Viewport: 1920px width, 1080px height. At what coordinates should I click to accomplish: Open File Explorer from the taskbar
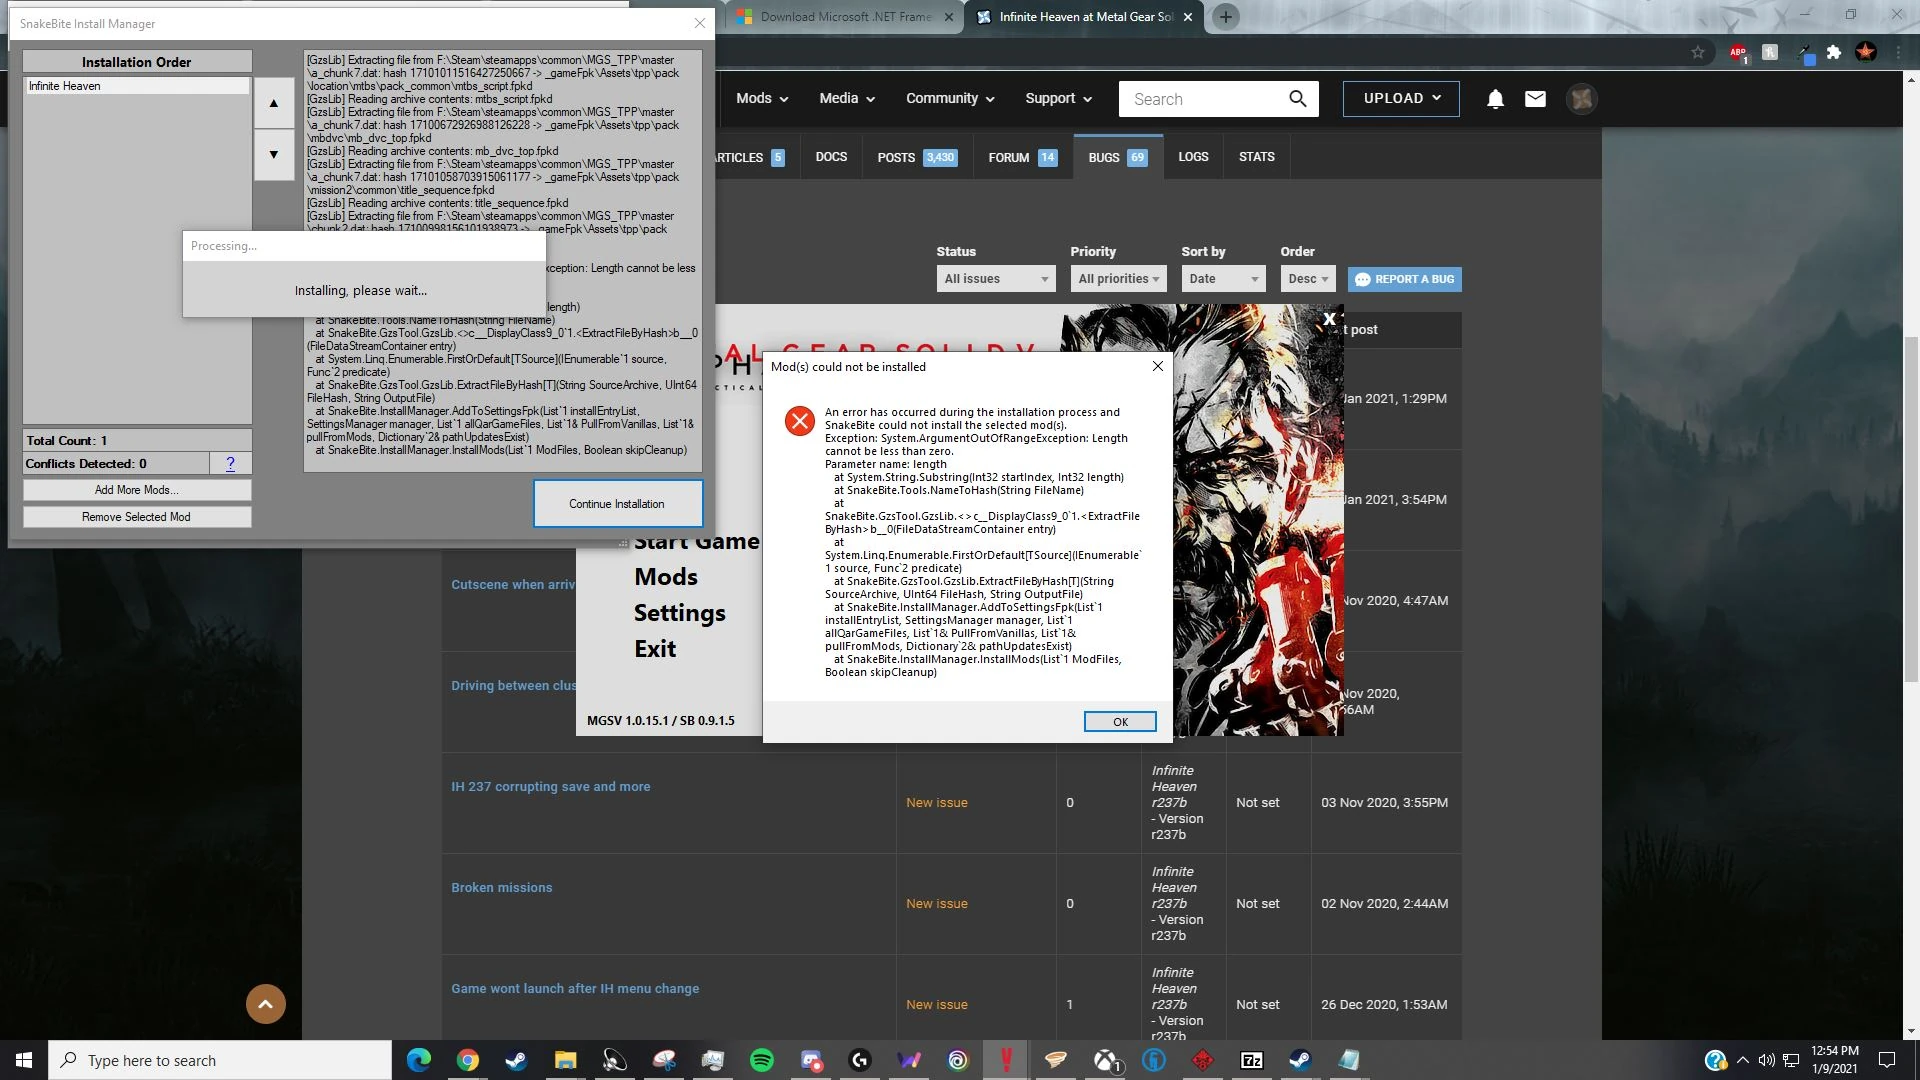565,1060
